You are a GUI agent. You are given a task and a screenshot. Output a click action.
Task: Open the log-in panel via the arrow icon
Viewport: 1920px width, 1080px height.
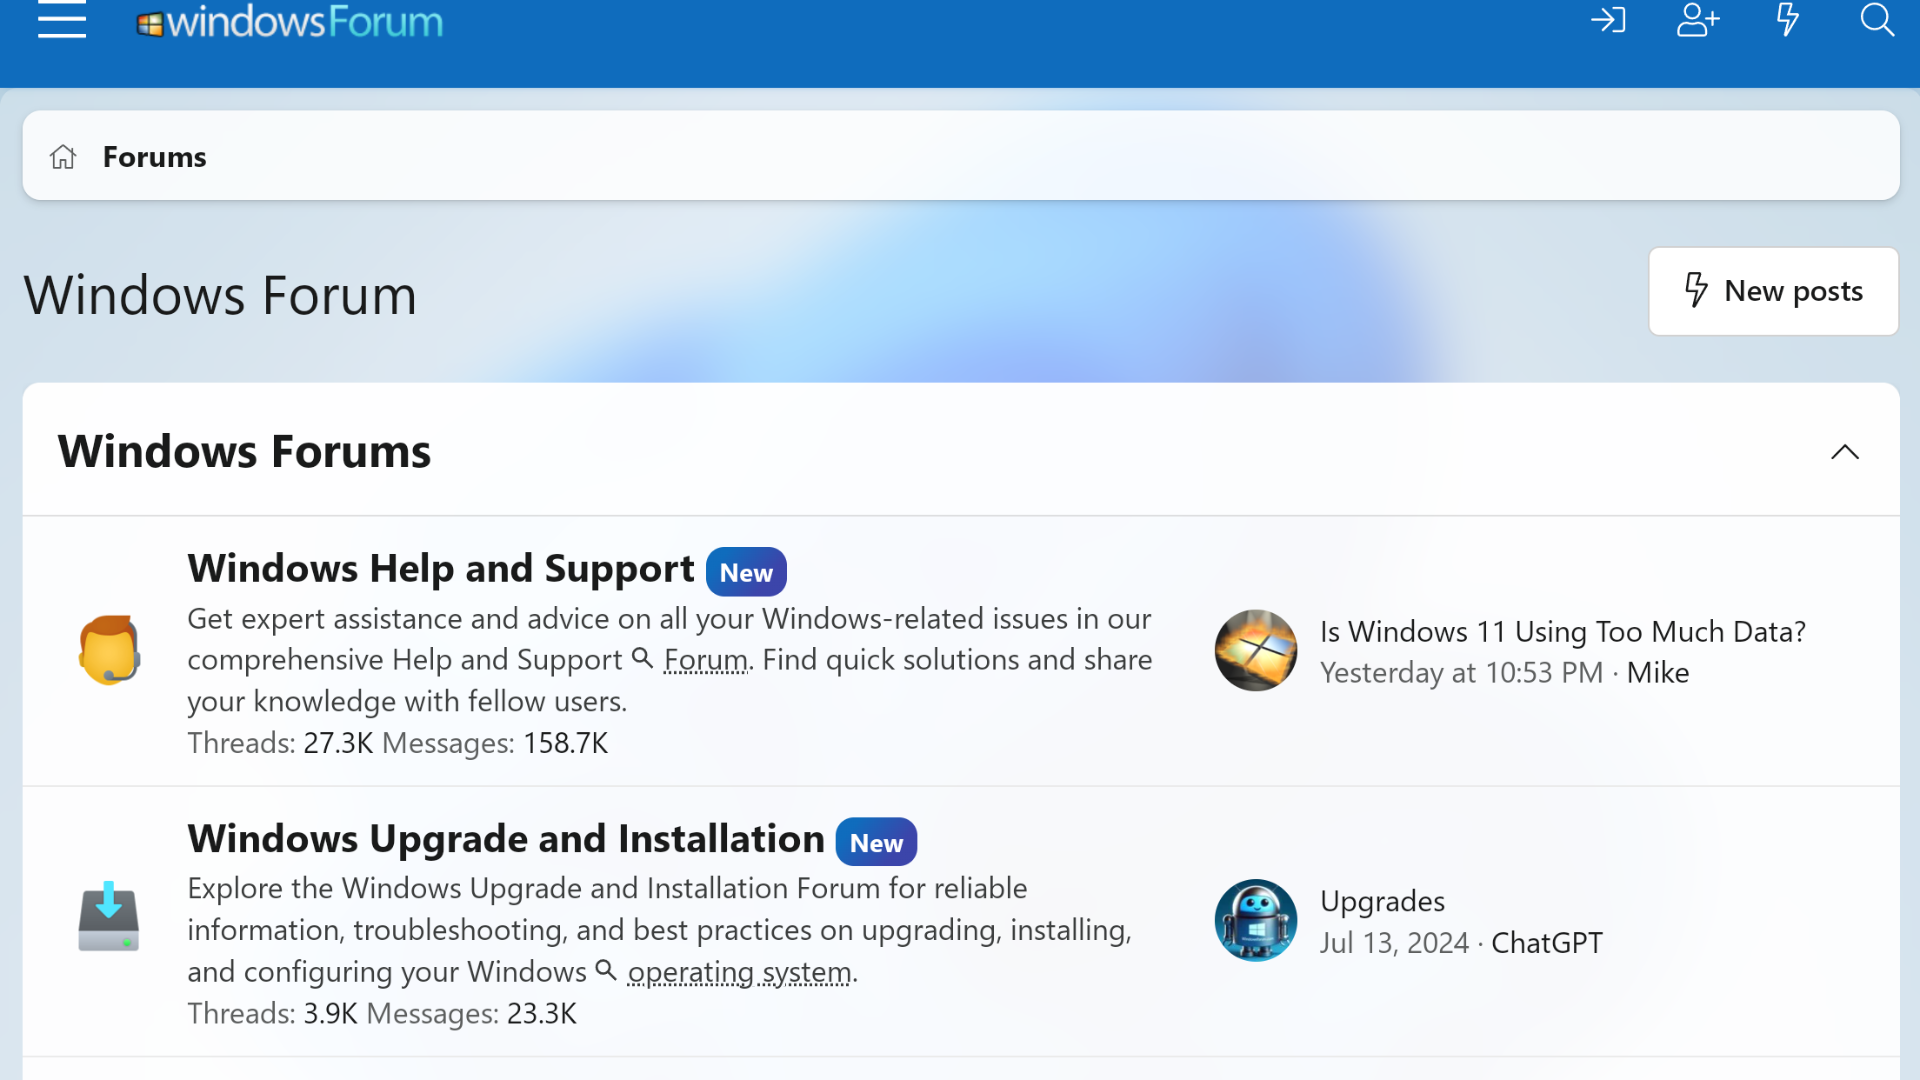pos(1608,20)
